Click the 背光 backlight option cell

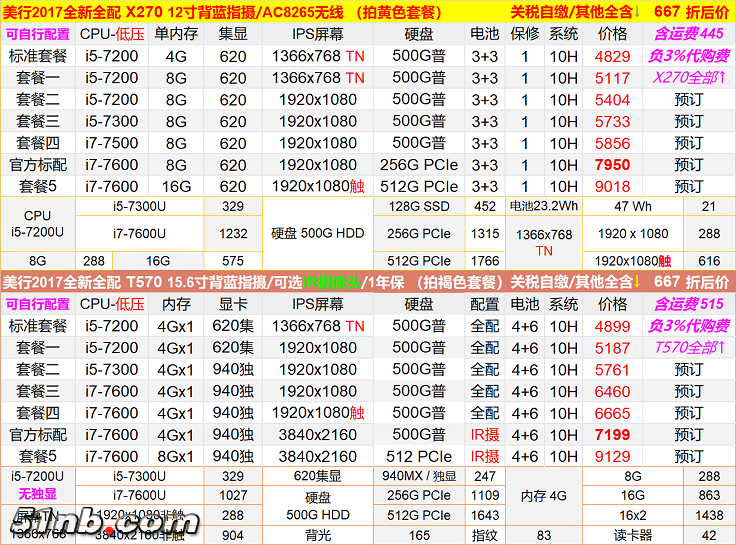[318, 536]
